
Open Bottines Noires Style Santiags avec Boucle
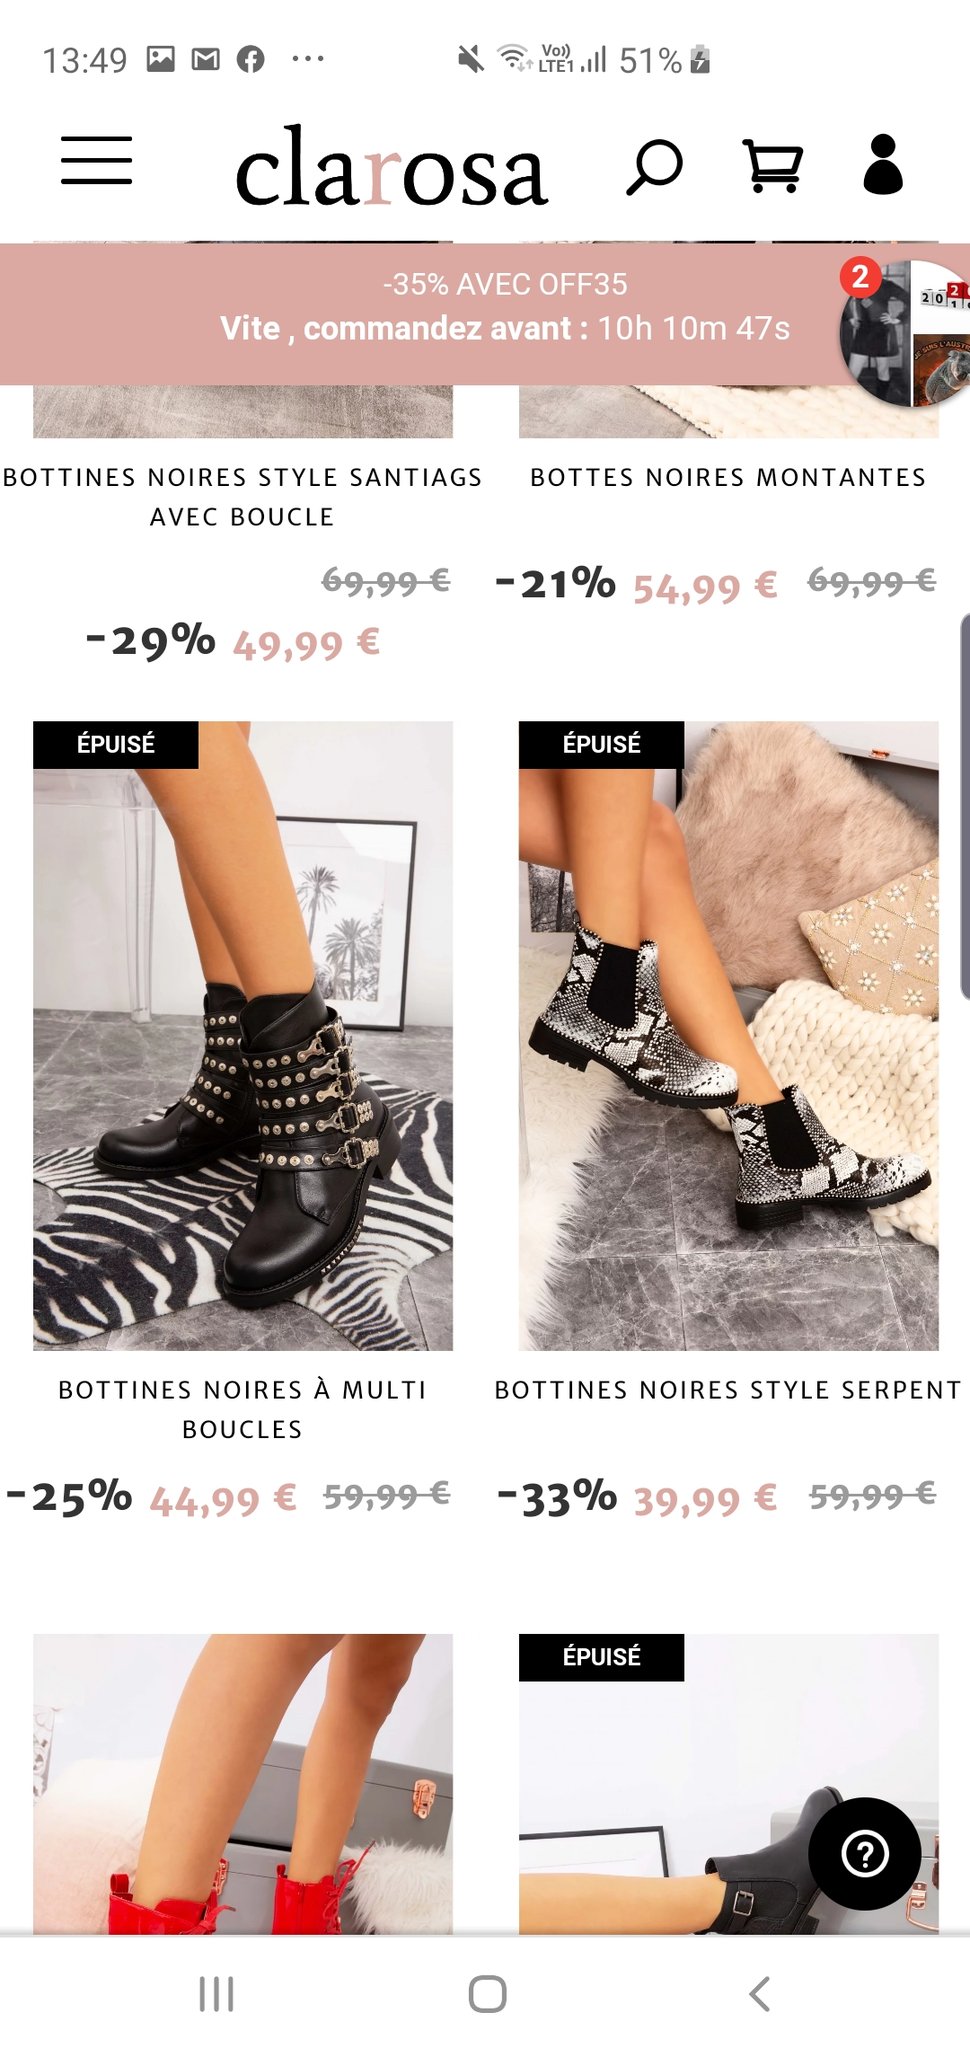pyautogui.click(x=242, y=497)
